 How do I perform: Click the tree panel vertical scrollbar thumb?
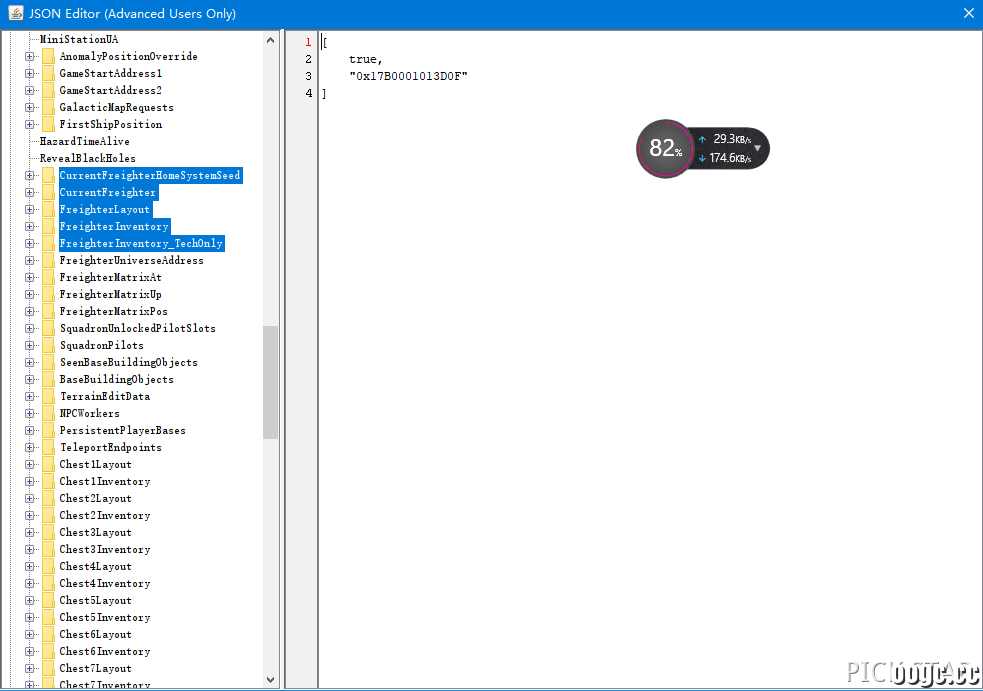pyautogui.click(x=270, y=382)
